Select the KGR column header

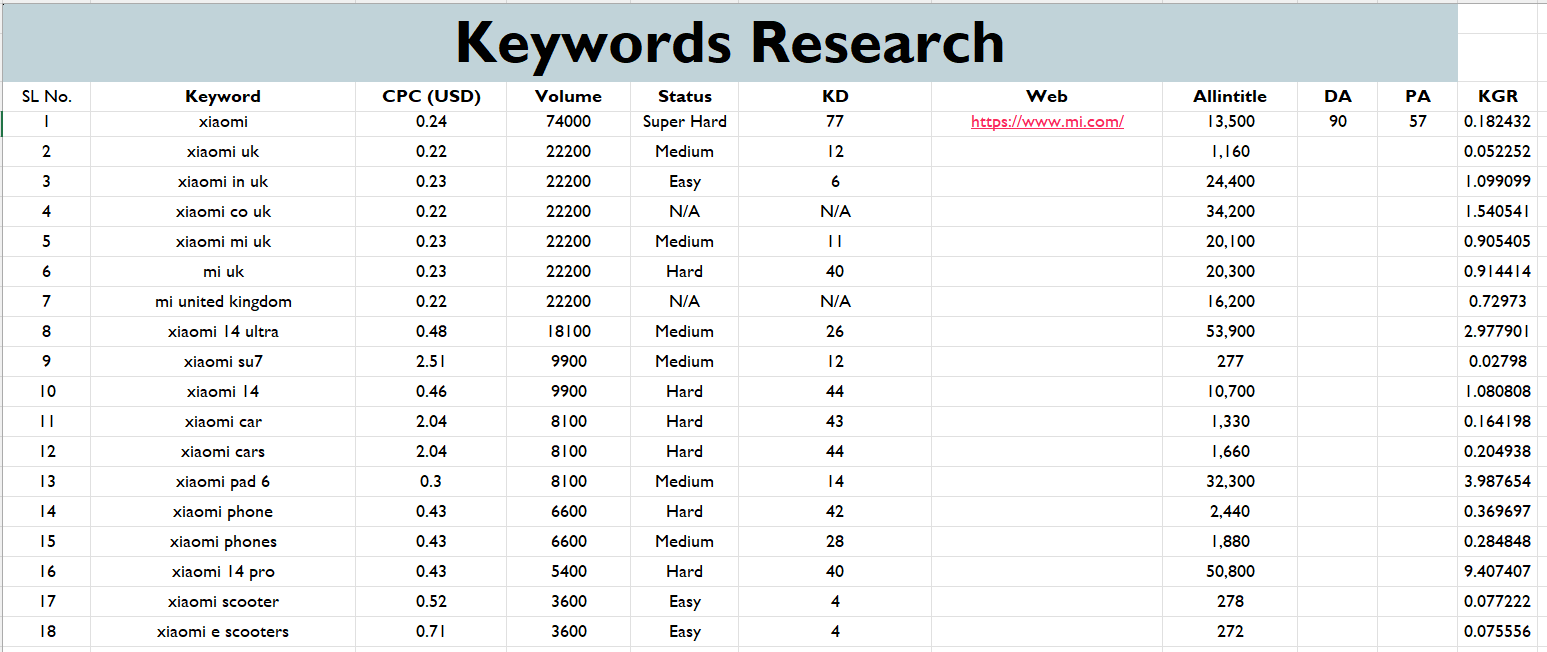coord(1498,97)
